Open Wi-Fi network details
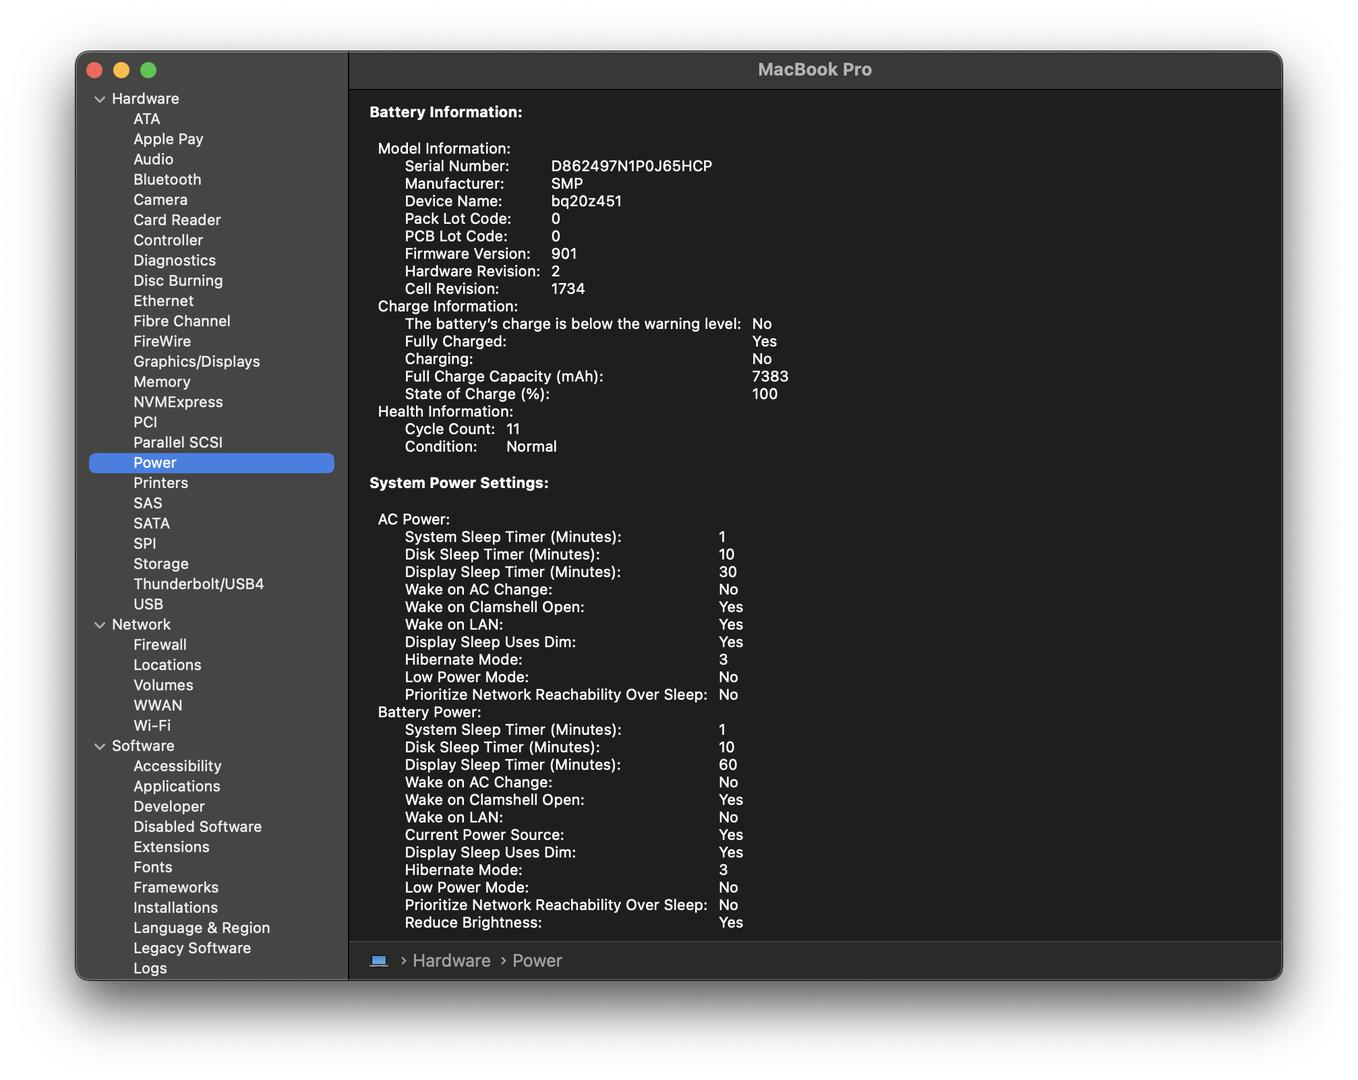Screen dimensions: 1358x1080 [152, 725]
